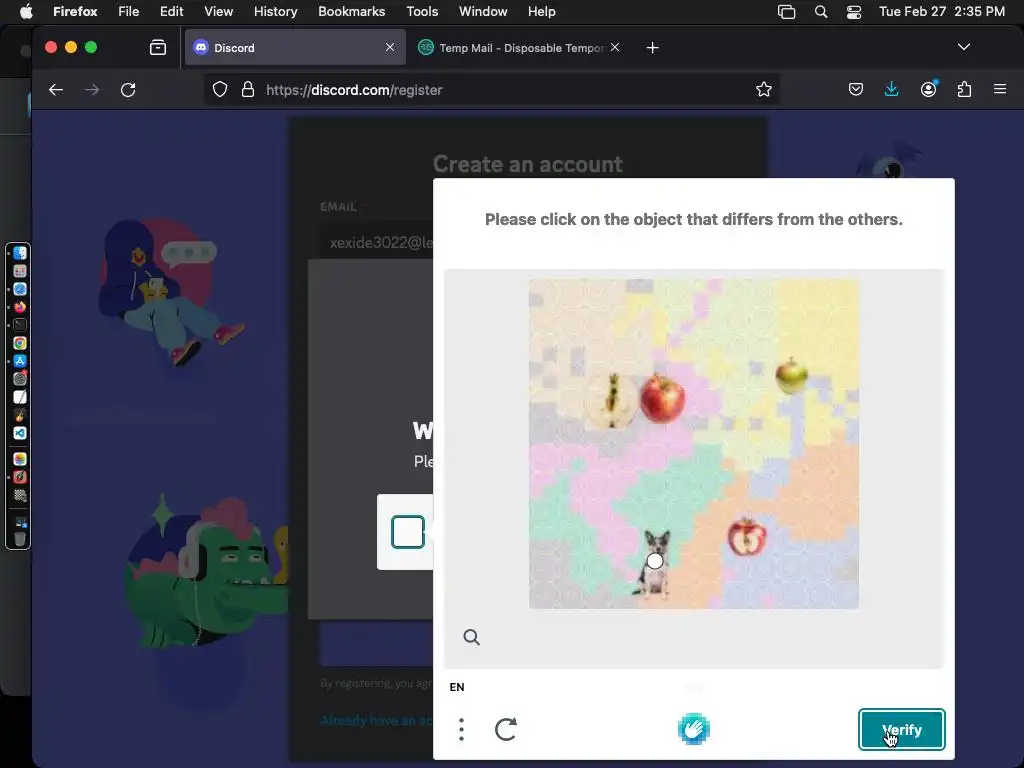
Task: Open the Apple menu
Action: pyautogui.click(x=26, y=11)
